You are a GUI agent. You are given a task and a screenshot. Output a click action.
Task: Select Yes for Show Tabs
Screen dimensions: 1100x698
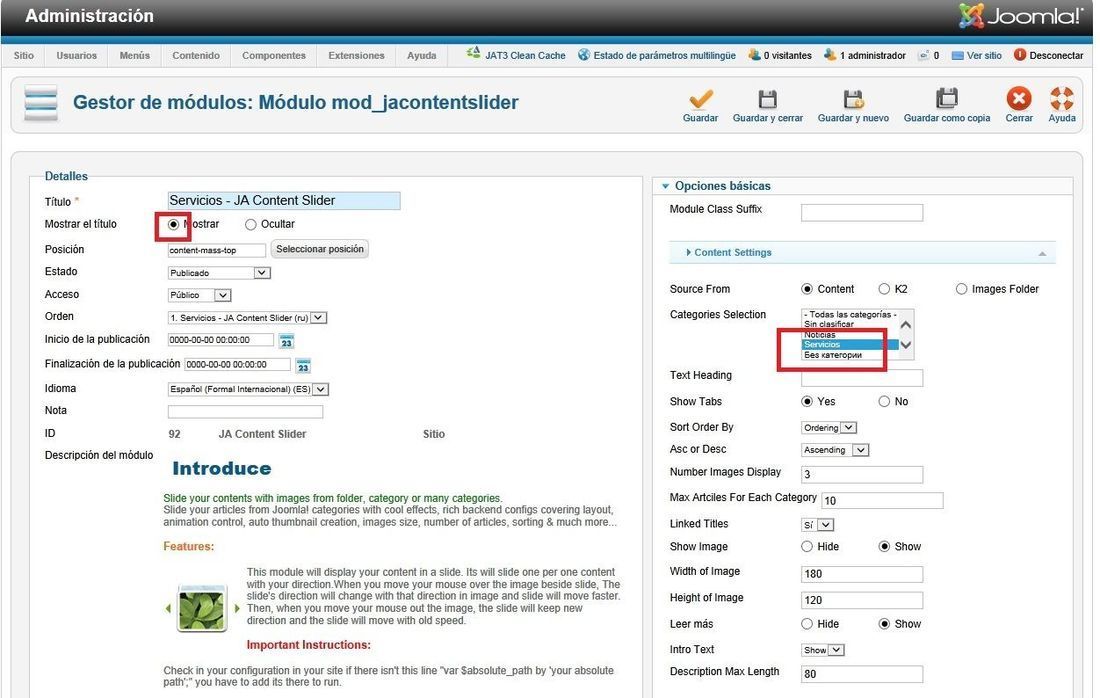[x=807, y=401]
